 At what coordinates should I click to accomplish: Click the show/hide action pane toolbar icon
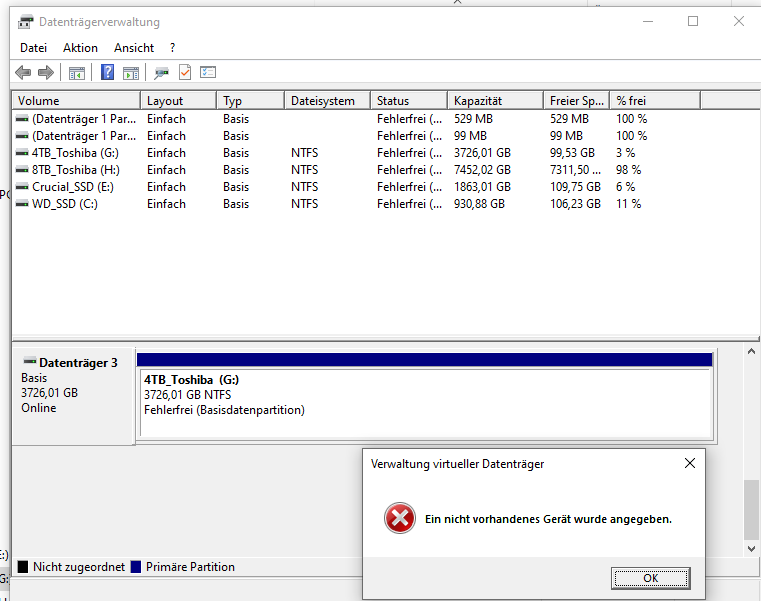click(131, 73)
